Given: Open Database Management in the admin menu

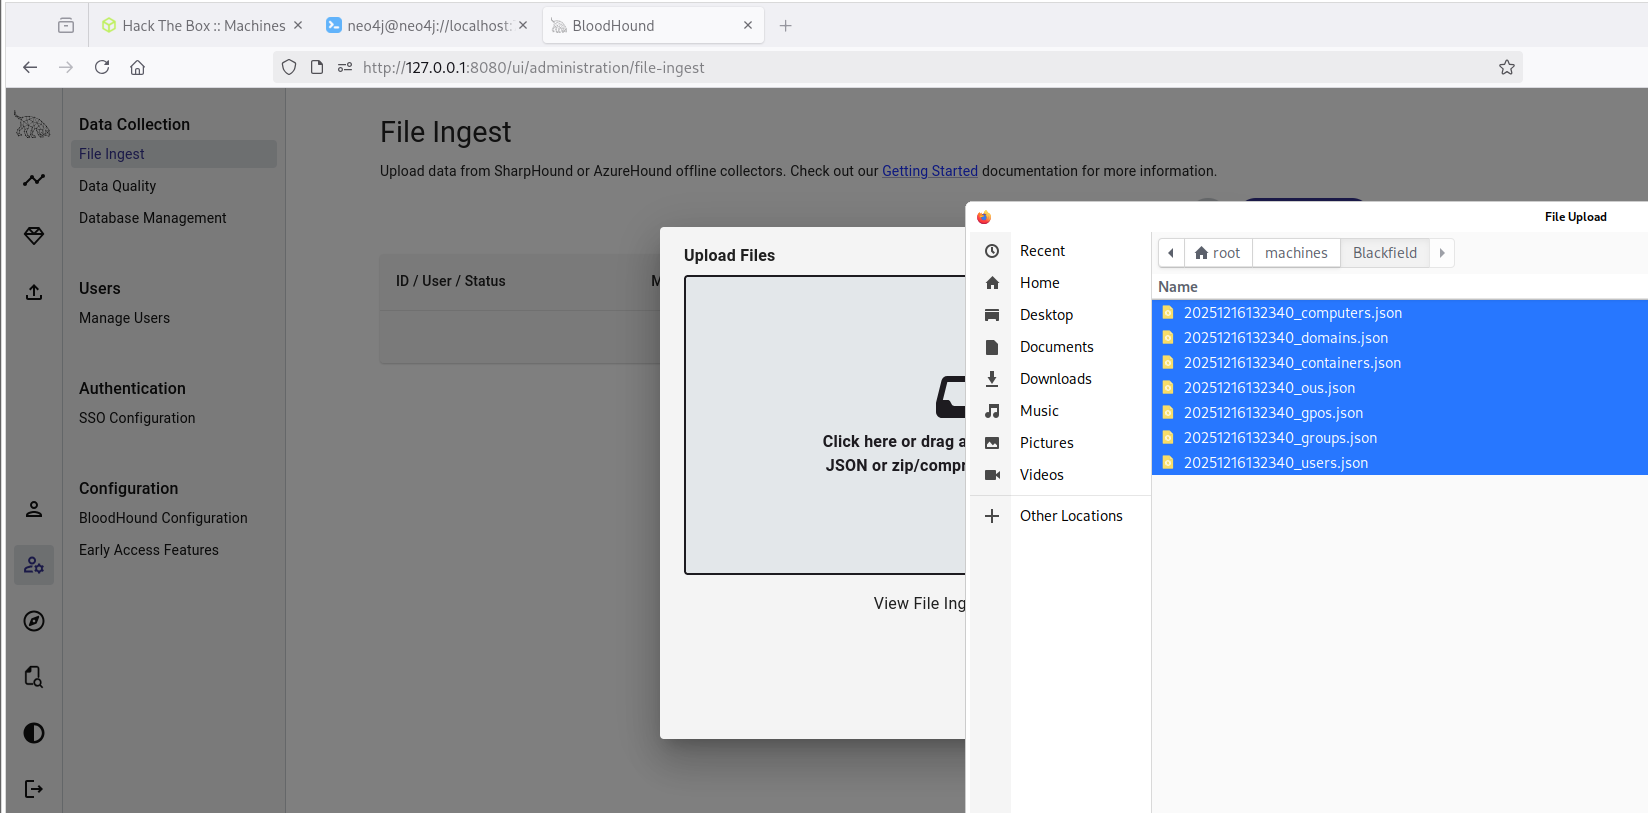Looking at the screenshot, I should click(153, 218).
